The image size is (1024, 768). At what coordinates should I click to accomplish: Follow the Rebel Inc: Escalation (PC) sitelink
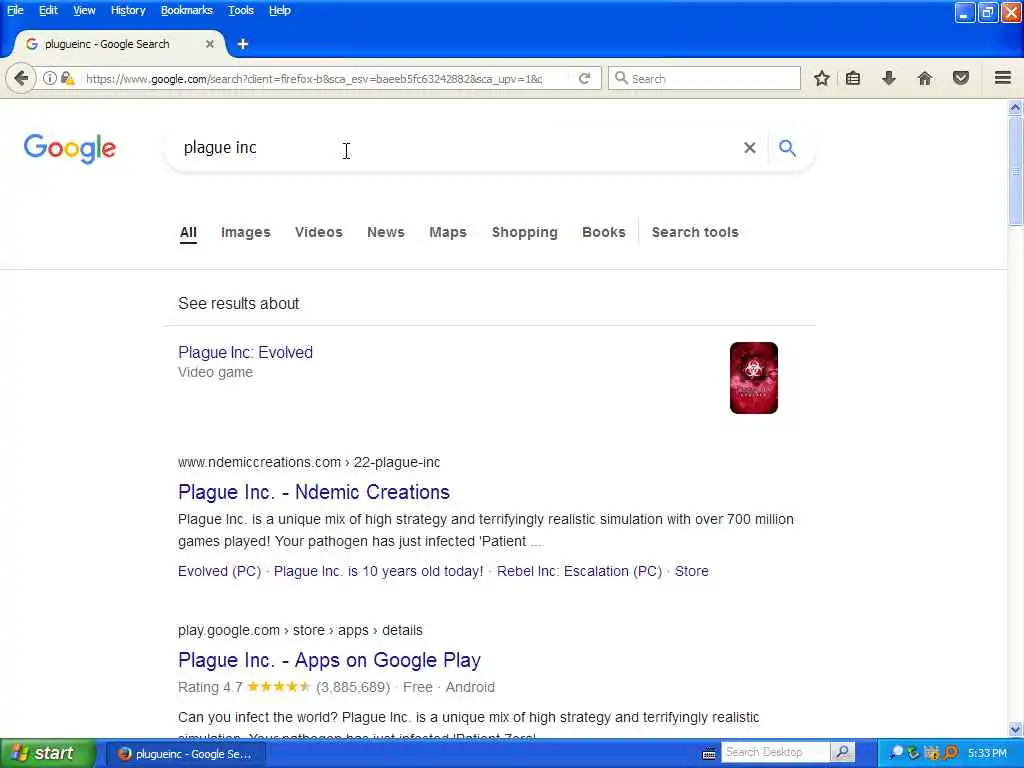(x=579, y=571)
